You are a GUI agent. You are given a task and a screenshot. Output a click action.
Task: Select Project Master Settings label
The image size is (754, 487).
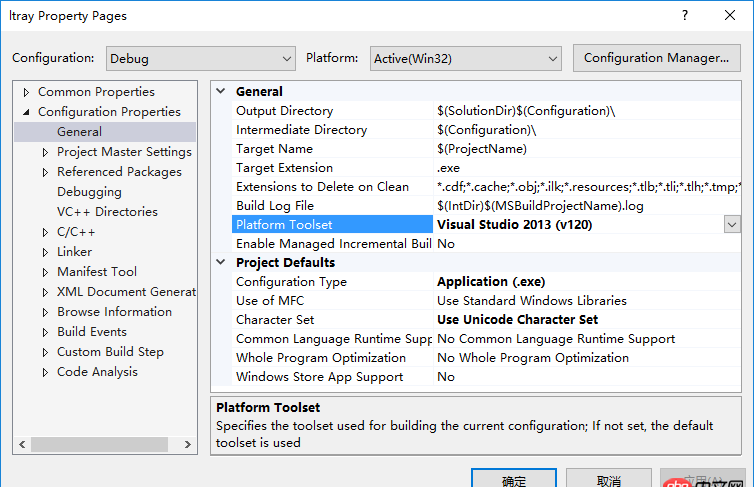[x=124, y=152]
